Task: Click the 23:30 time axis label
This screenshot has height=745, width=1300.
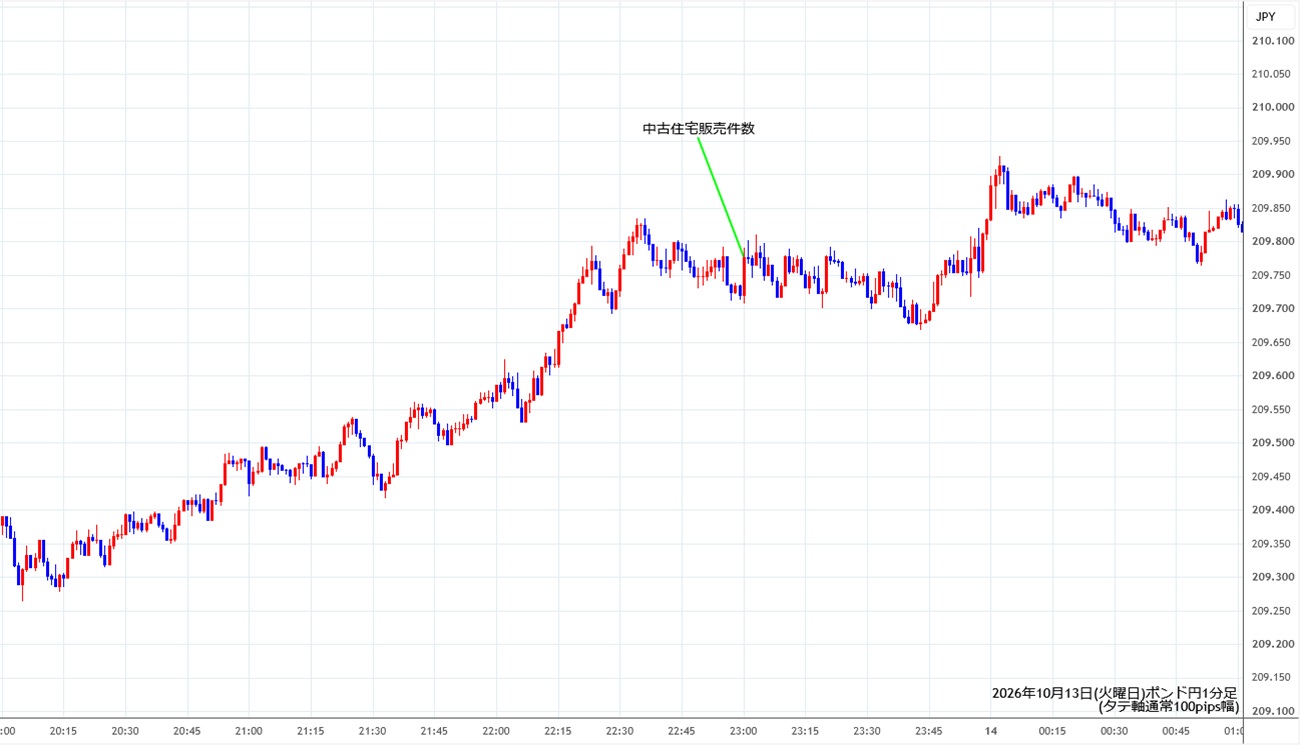Action: [867, 731]
